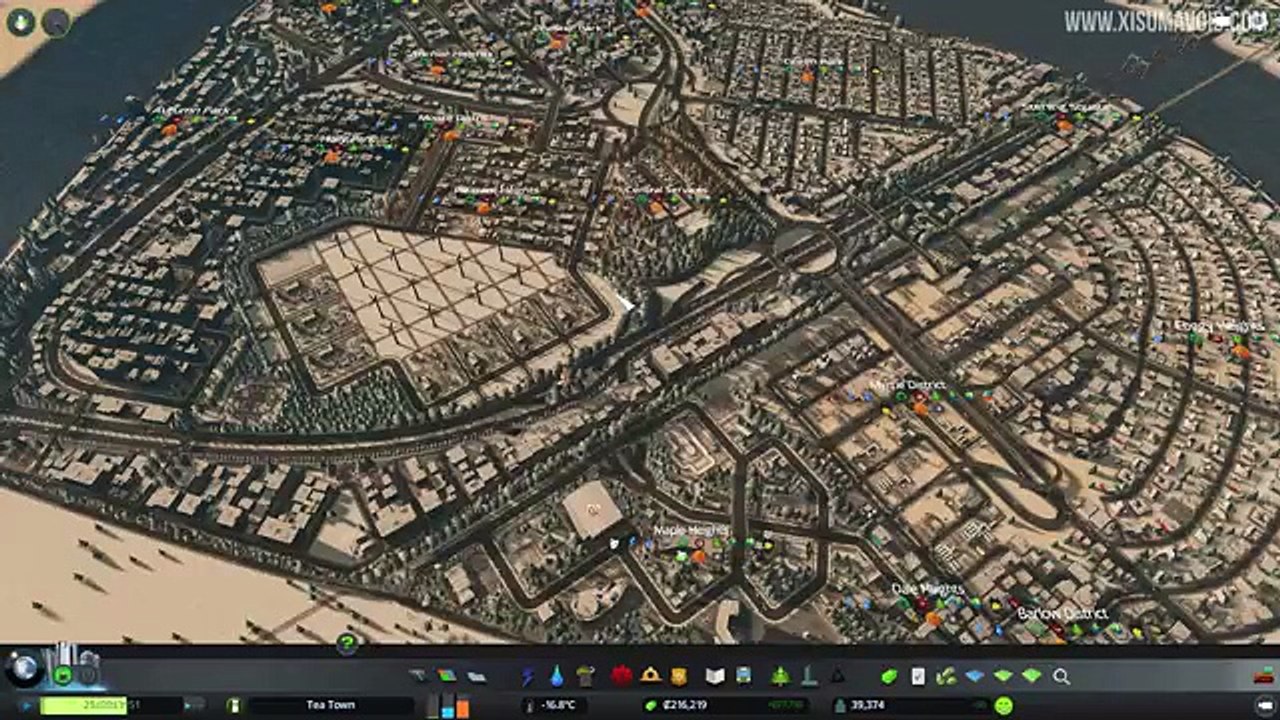Open the Electricity services menu
Viewport: 1280px width, 720px height.
[527, 677]
